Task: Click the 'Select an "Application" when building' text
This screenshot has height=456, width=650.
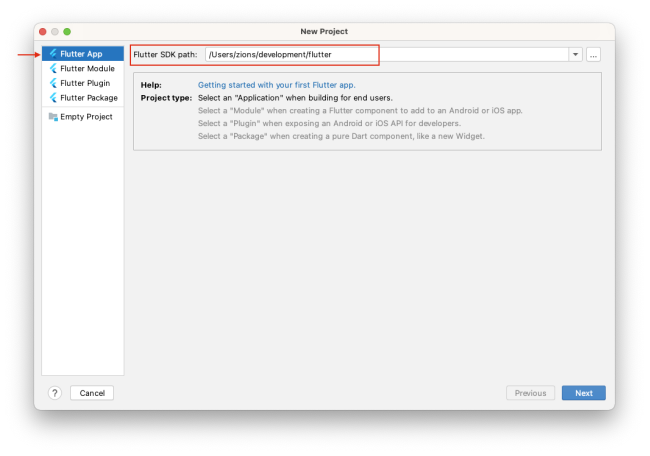Action: 295,98
